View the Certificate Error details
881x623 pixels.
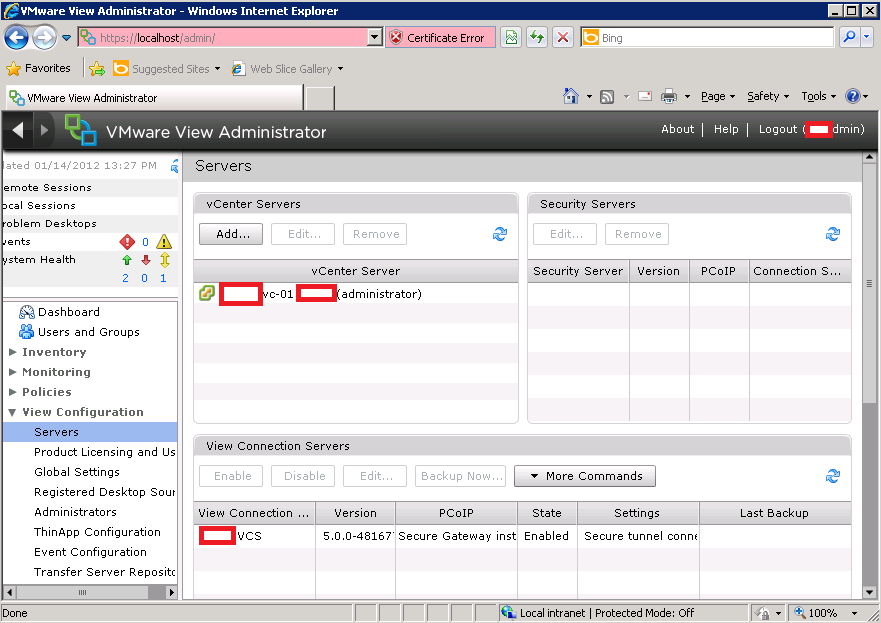440,38
